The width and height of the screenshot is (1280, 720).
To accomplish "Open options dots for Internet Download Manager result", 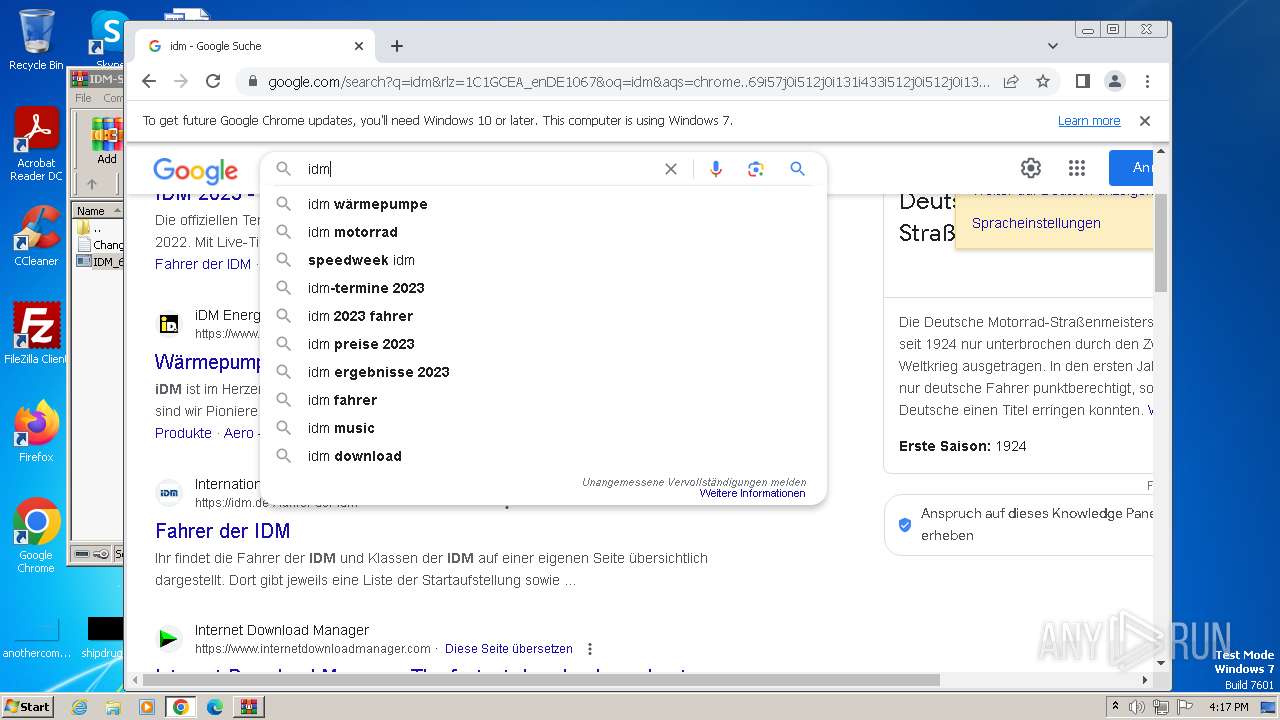I will pos(590,649).
